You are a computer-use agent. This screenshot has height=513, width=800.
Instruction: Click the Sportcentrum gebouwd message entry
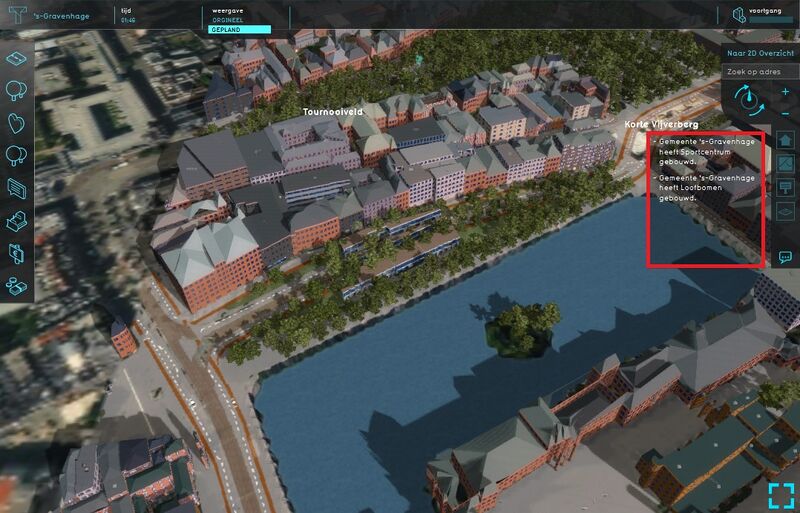pos(702,150)
